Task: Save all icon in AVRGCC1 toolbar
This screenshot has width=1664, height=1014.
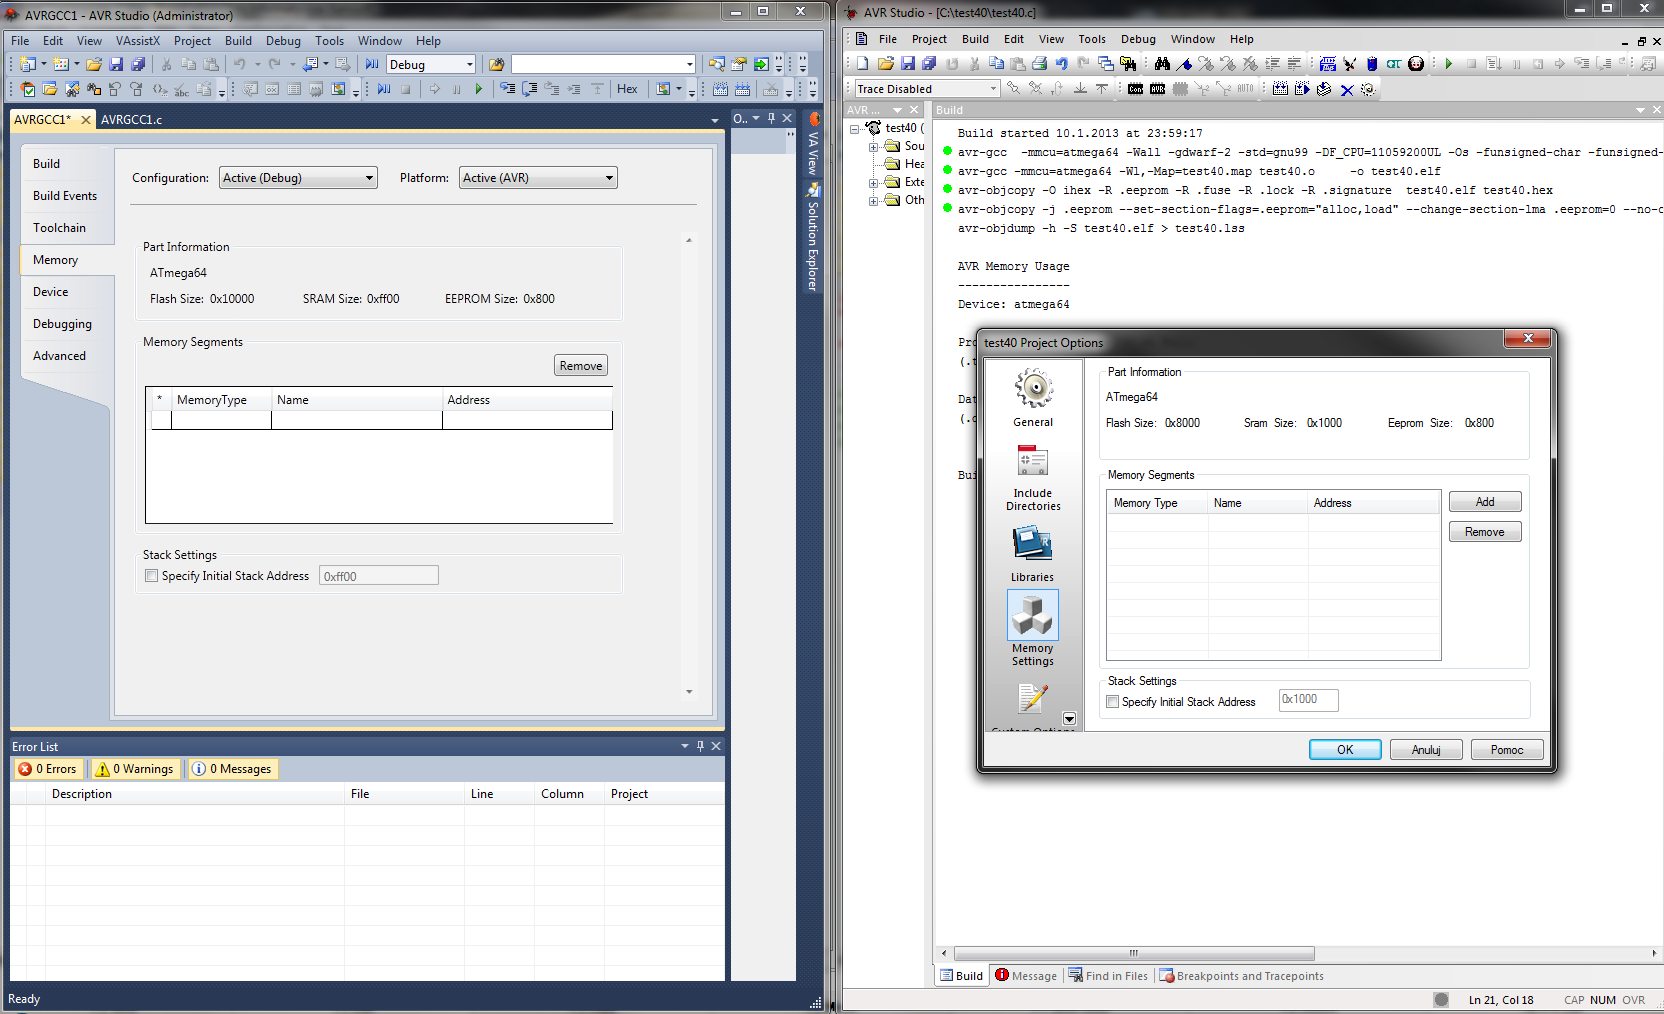Action: 138,64
